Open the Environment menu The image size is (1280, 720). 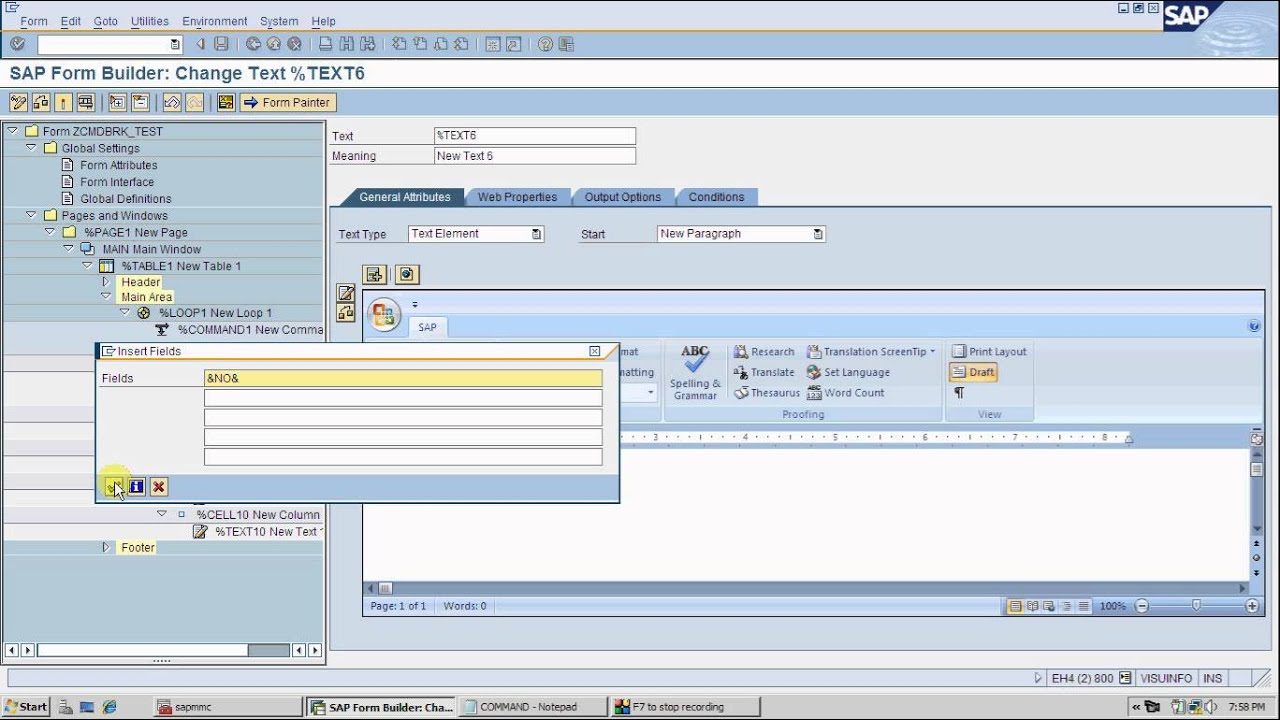pyautogui.click(x=214, y=21)
